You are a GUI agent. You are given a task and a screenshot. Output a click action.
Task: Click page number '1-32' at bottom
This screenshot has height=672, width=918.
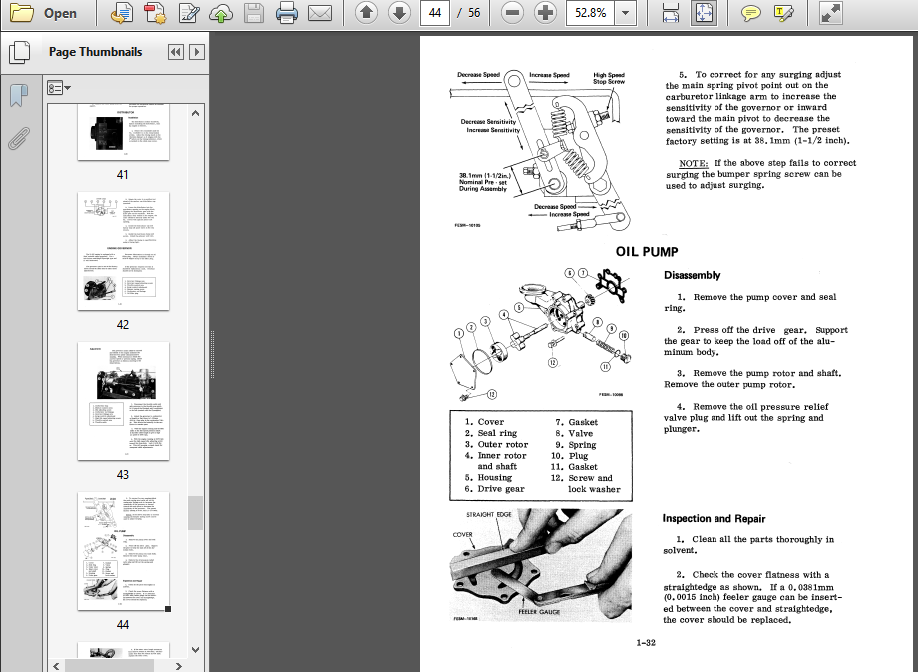646,643
